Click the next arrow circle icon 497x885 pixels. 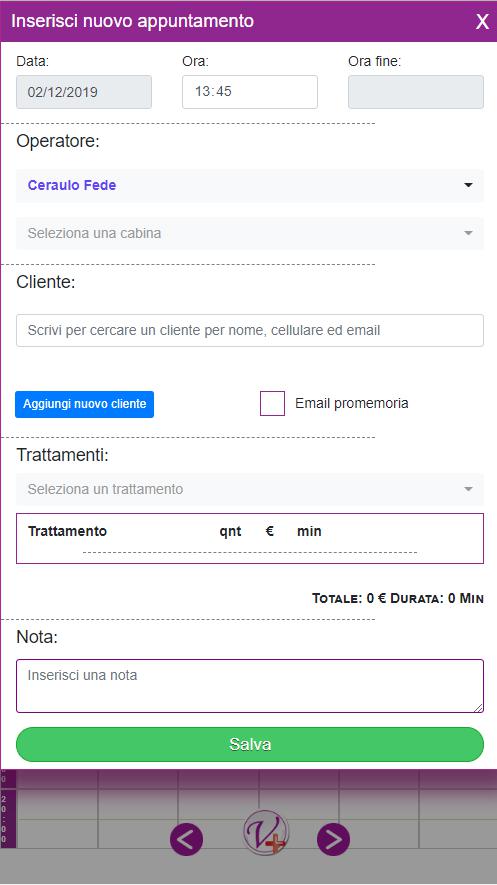(333, 839)
